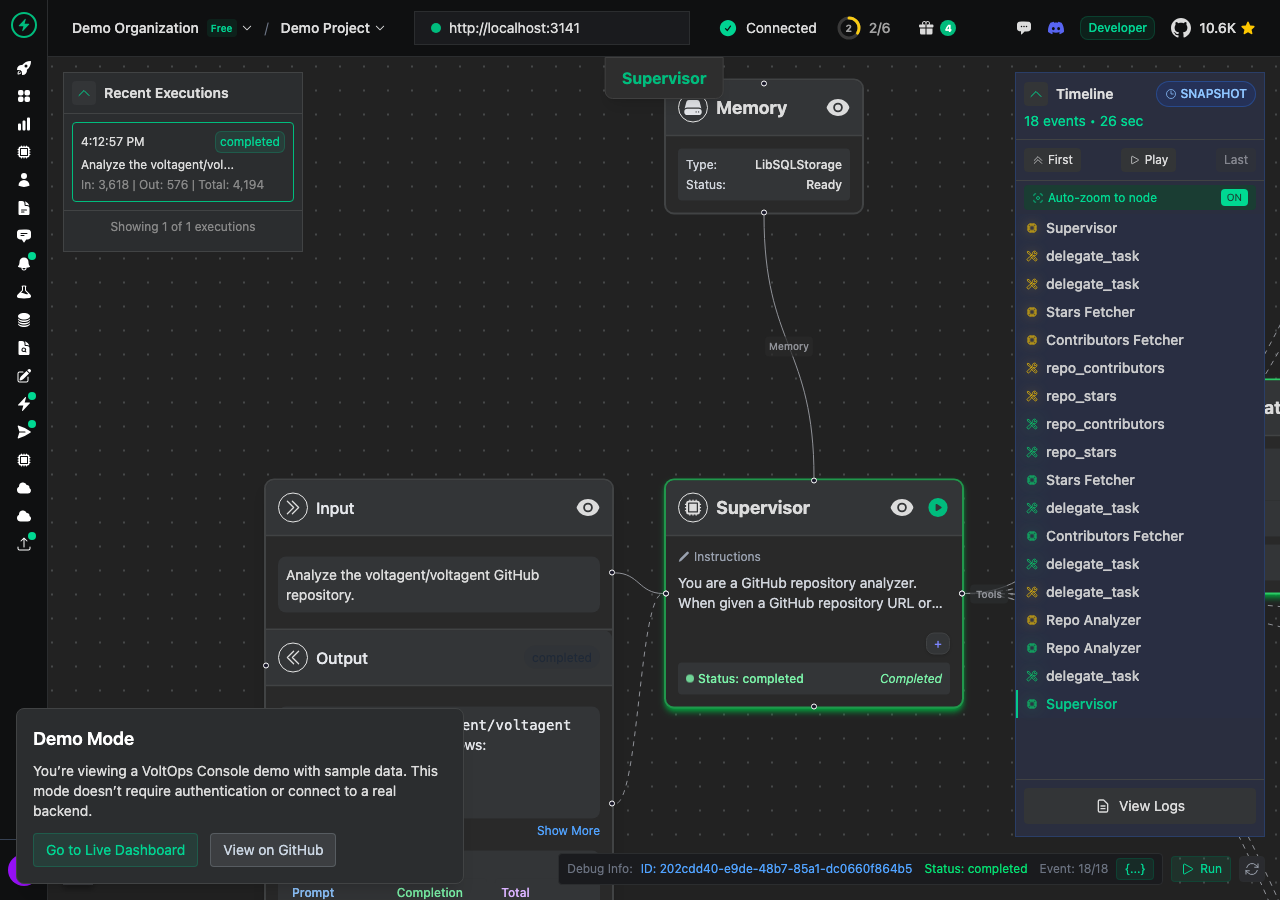Screen dimensions: 1280x900
Task: Click the View Logs button
Action: pyautogui.click(x=1140, y=806)
